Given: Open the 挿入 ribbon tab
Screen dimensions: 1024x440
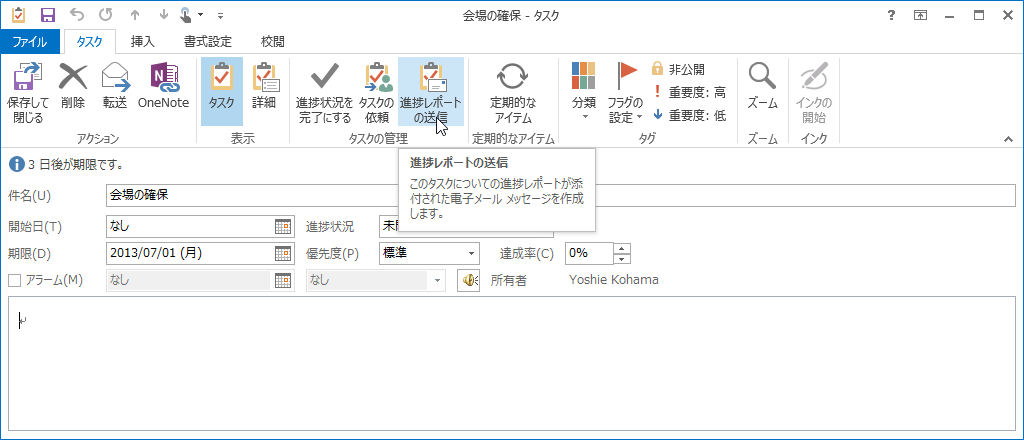Looking at the screenshot, I should pyautogui.click(x=143, y=42).
